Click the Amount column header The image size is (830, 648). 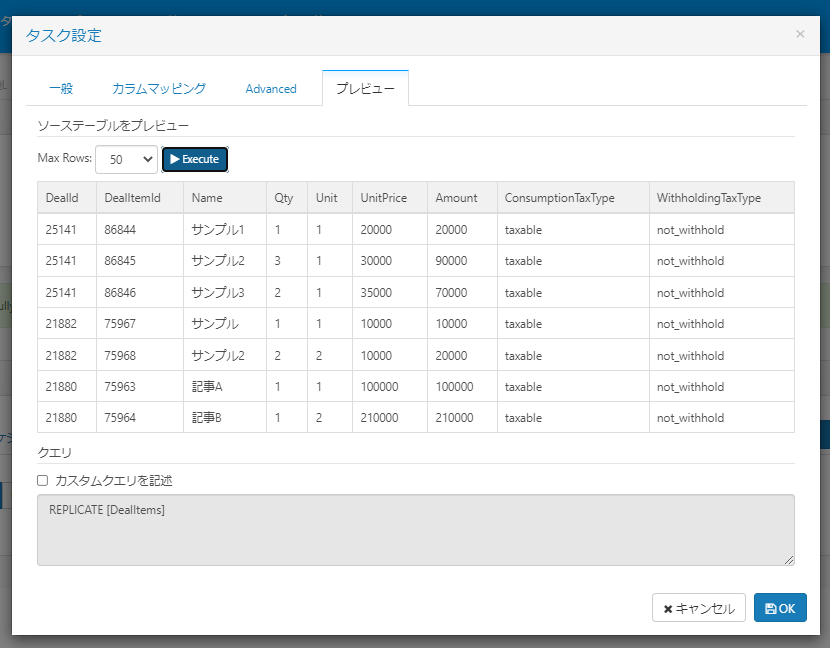(462, 197)
